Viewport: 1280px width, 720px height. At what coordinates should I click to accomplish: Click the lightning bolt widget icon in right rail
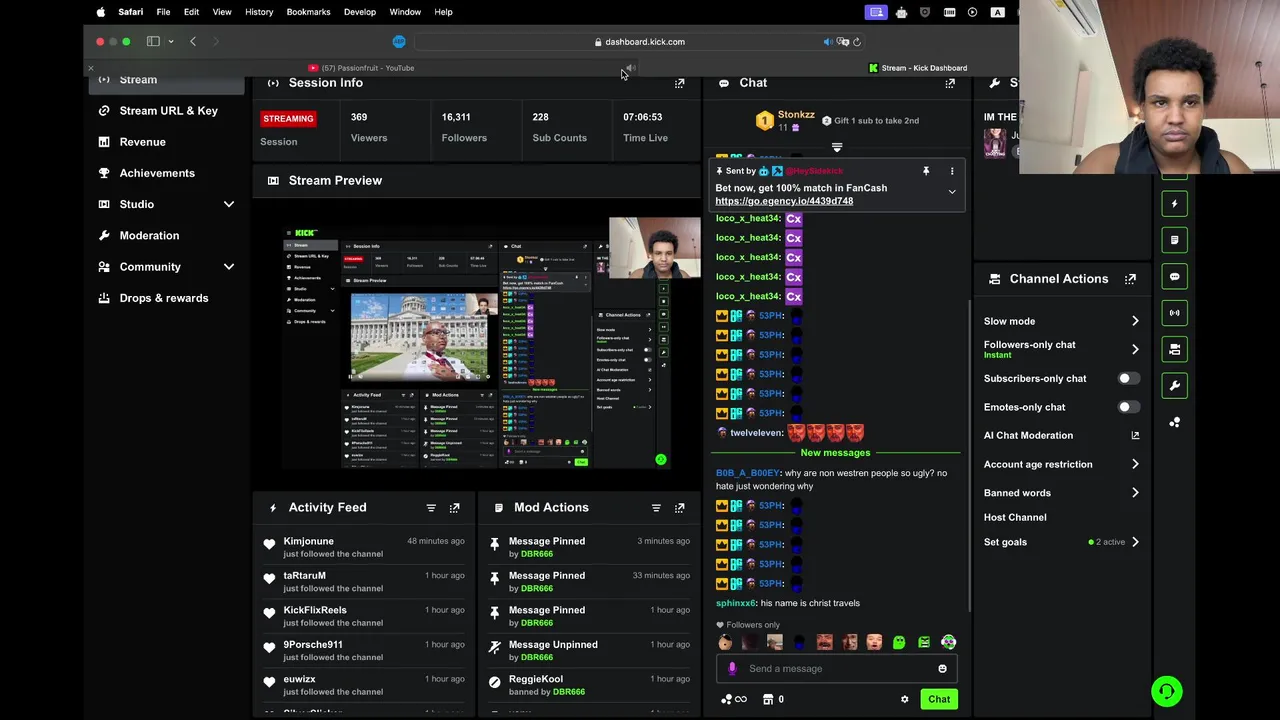[x=1175, y=204]
